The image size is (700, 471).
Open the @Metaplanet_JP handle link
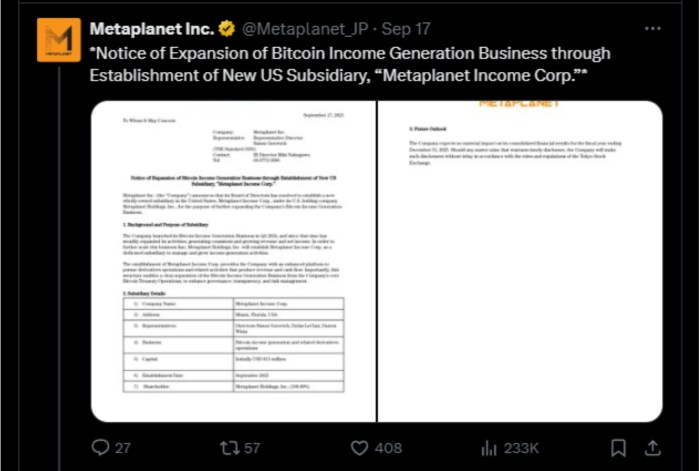[305, 29]
